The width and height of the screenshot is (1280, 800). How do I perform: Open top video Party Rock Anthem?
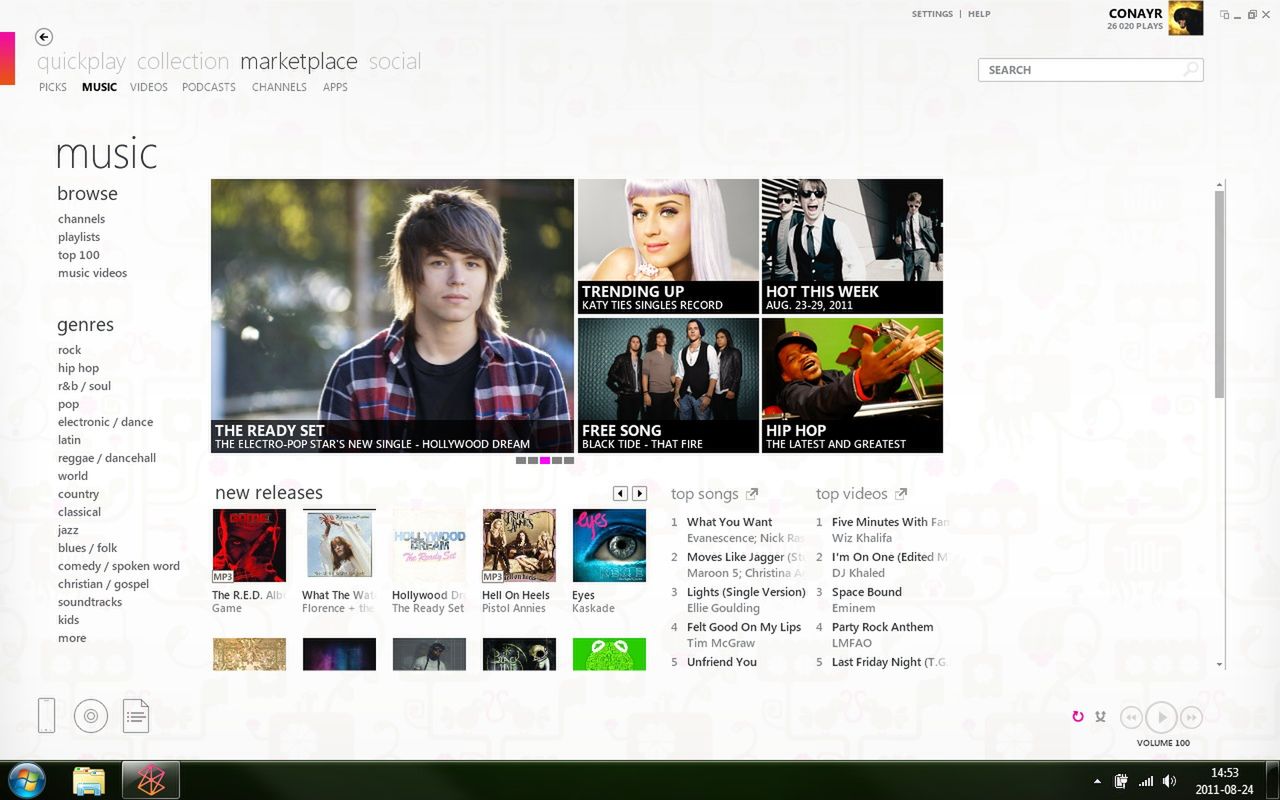pyautogui.click(x=883, y=627)
